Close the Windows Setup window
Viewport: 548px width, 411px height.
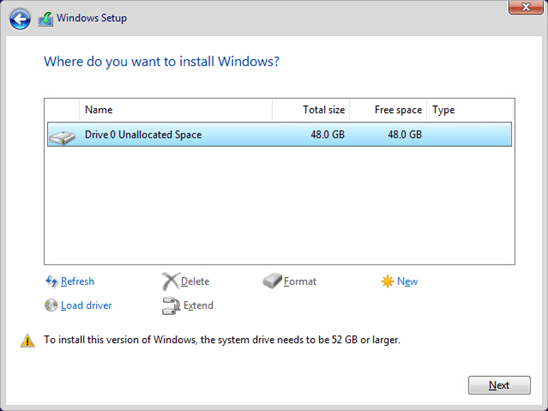[x=525, y=7]
